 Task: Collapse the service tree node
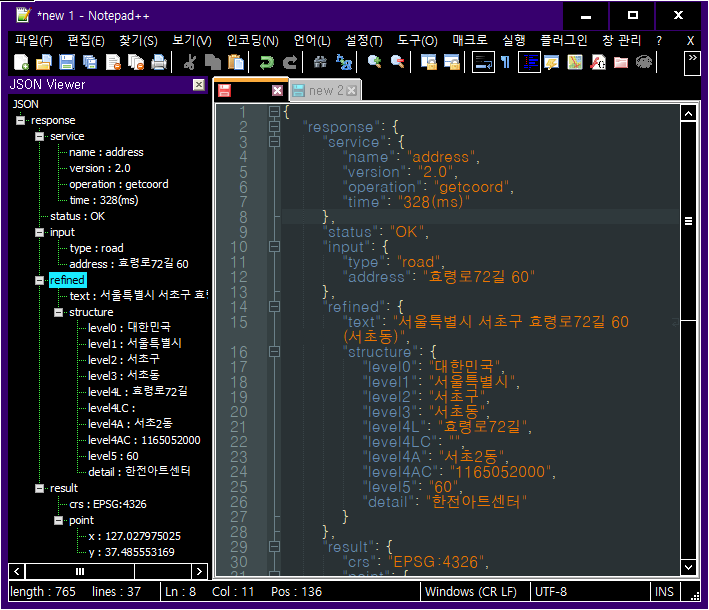(x=39, y=136)
